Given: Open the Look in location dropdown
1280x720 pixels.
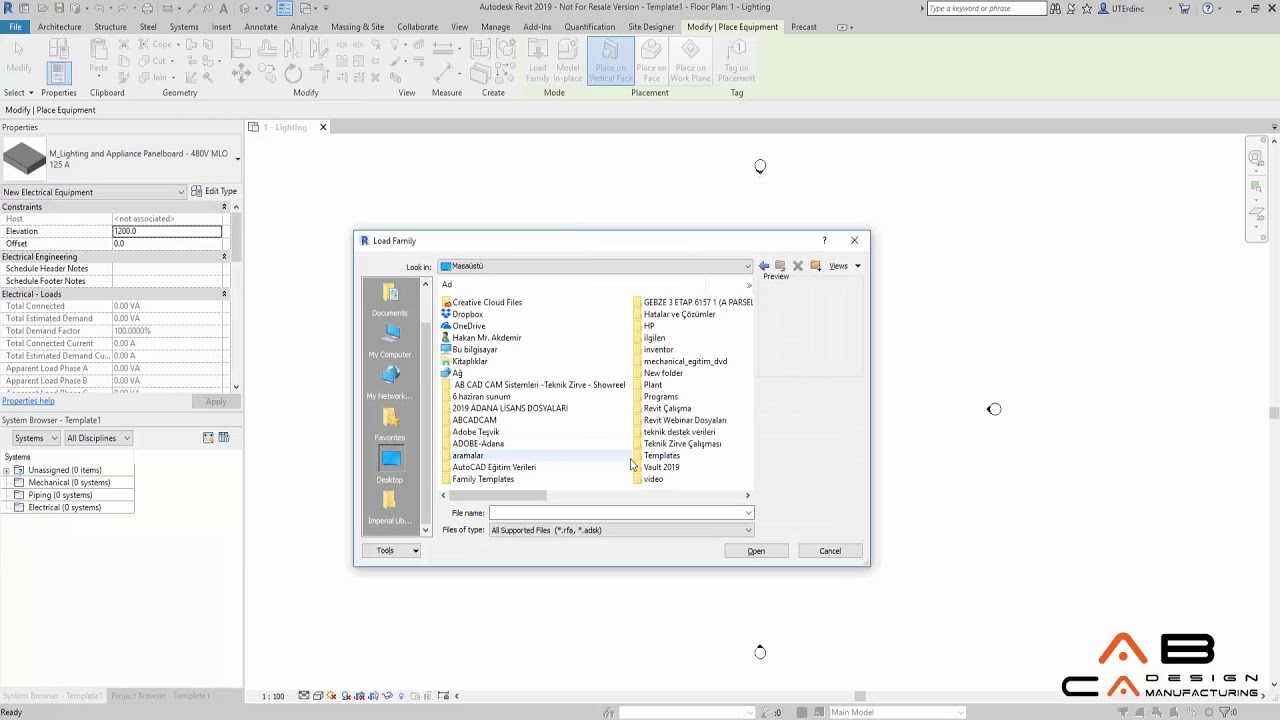Looking at the screenshot, I should [747, 267].
